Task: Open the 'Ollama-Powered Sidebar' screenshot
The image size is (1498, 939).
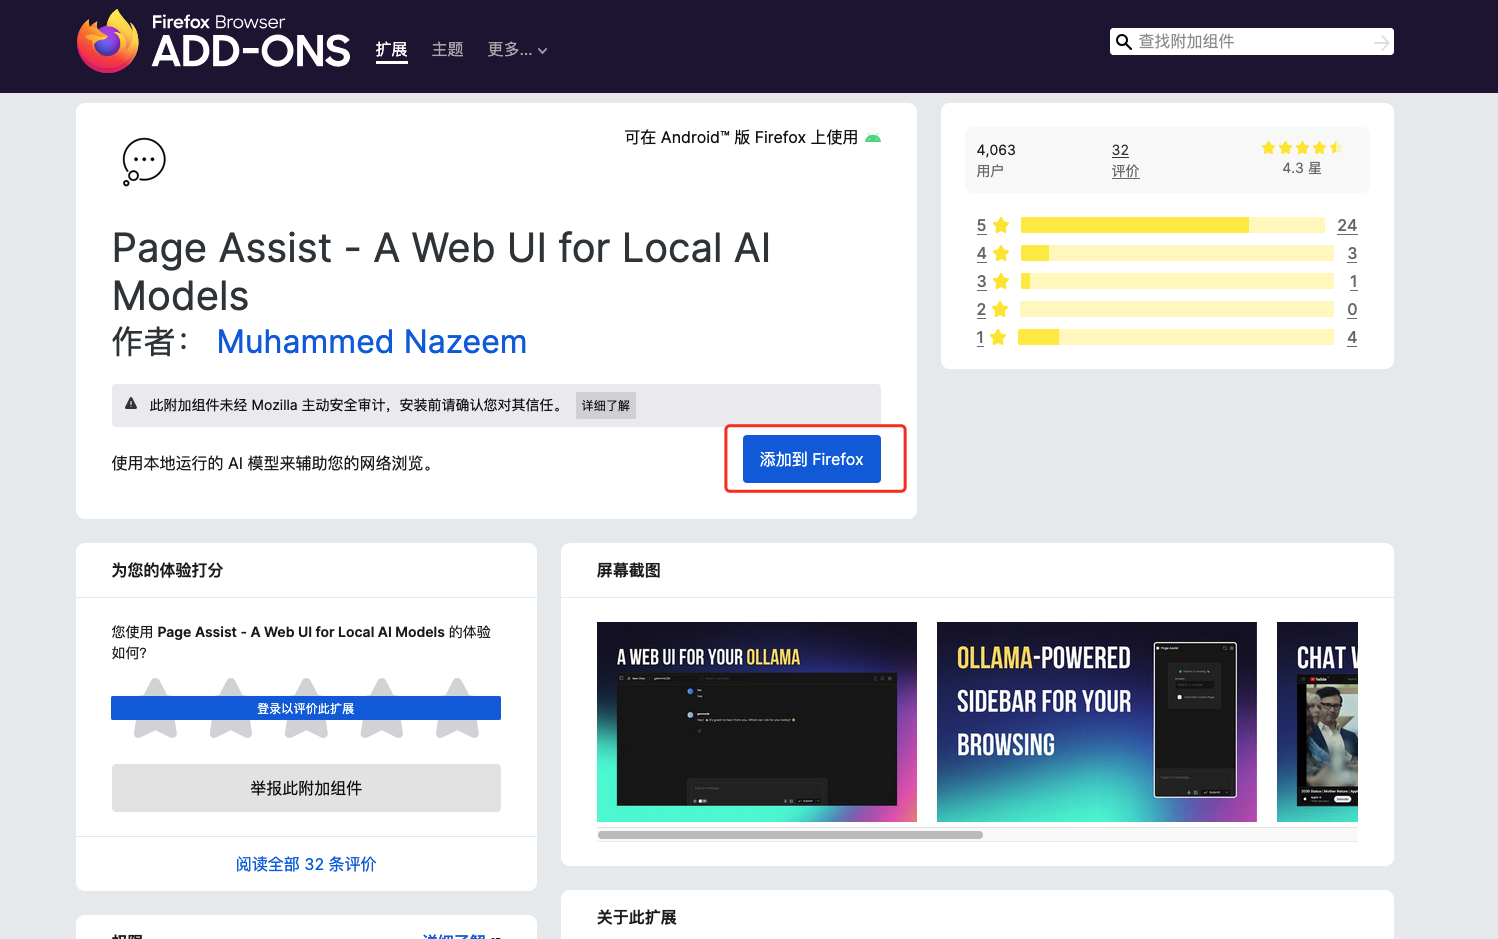Action: [1097, 722]
